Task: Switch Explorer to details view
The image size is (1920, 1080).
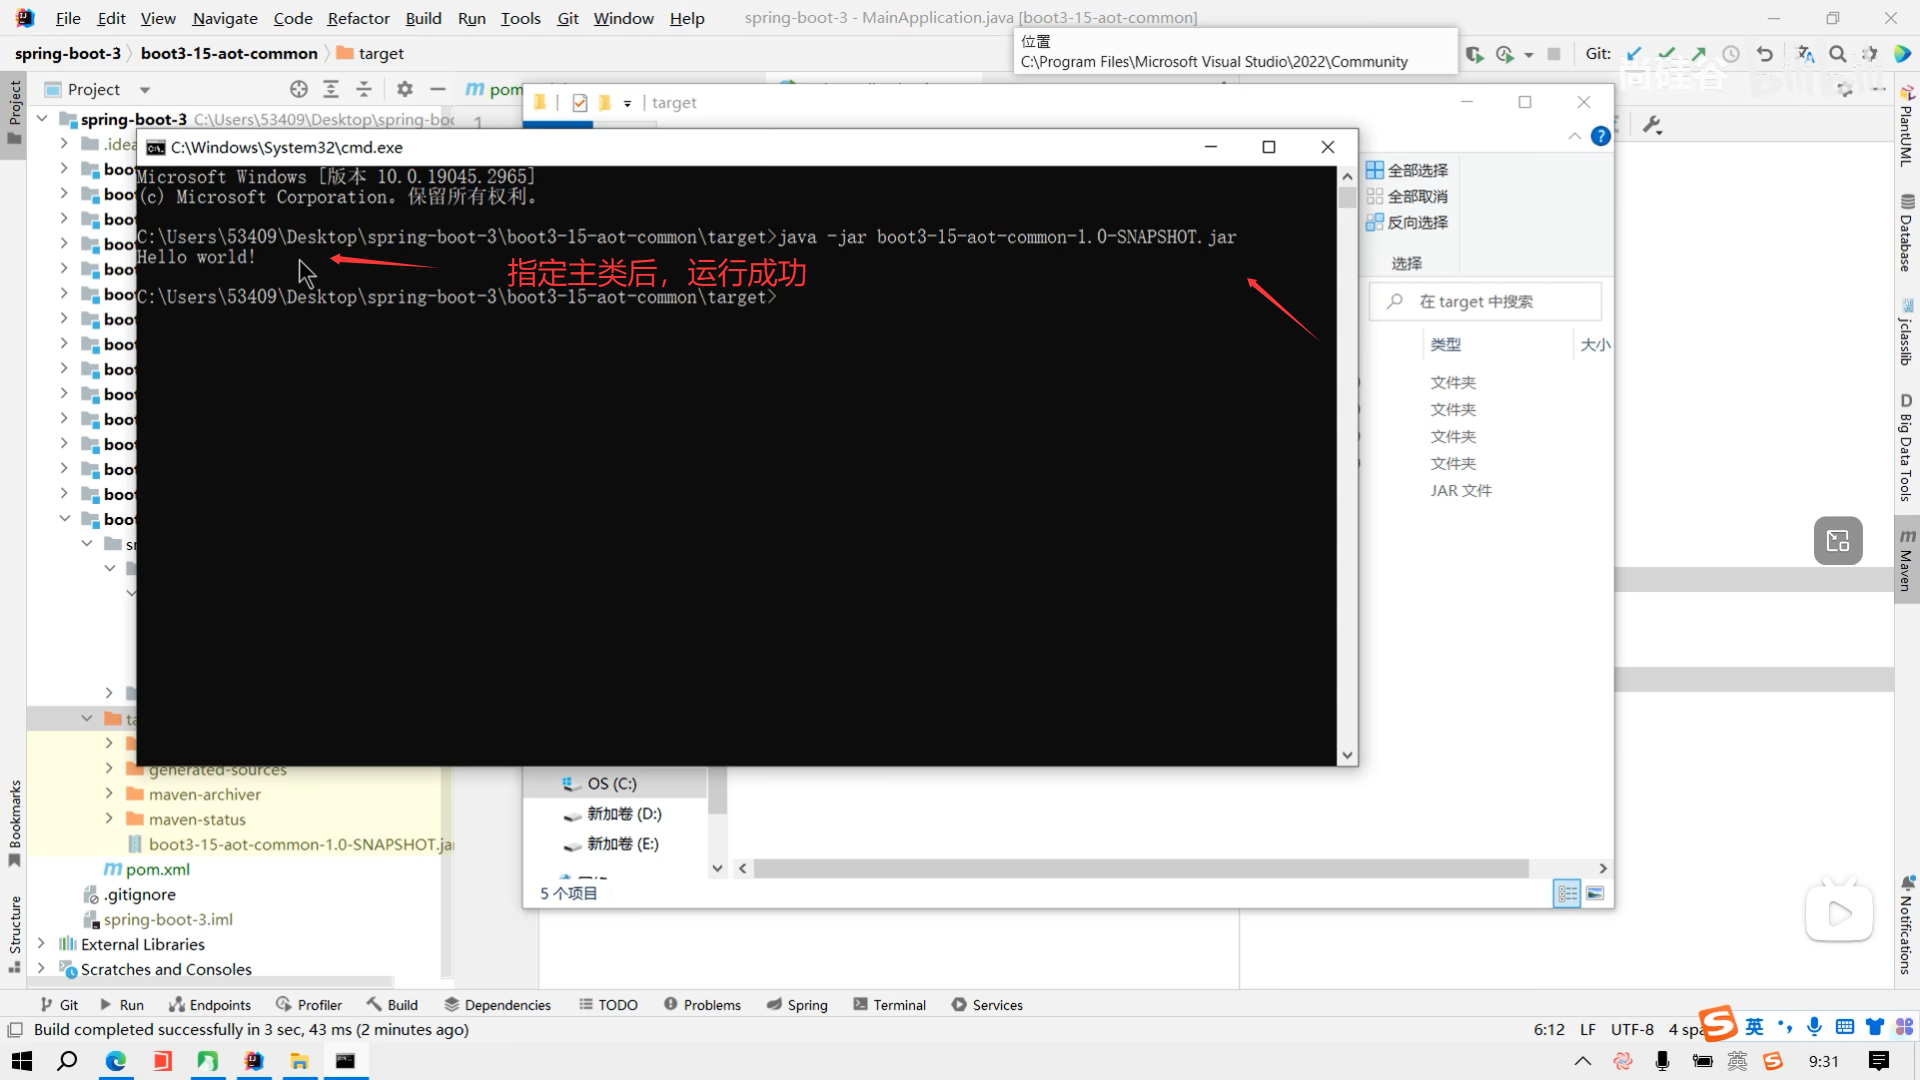Action: [x=1567, y=893]
